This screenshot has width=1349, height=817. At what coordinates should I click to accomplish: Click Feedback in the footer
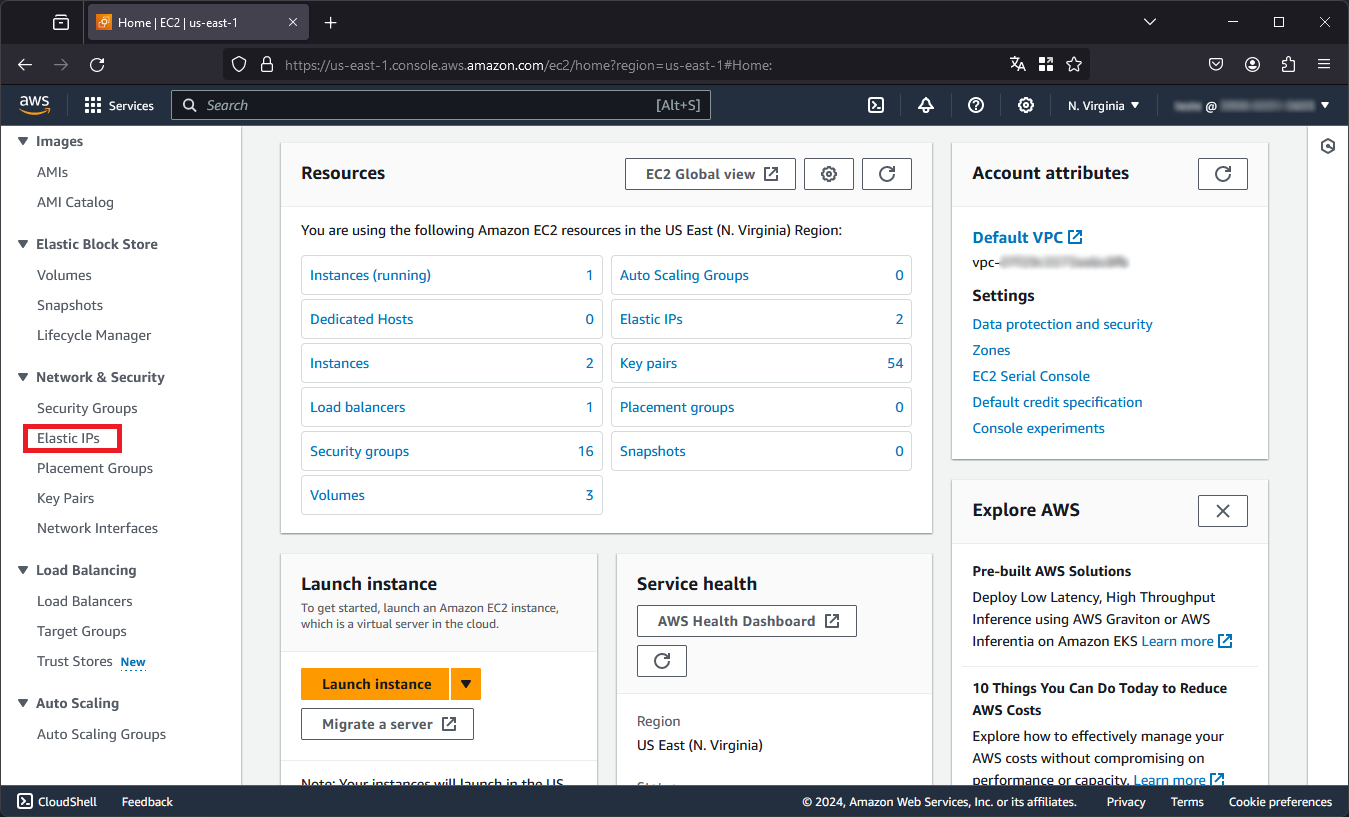(147, 802)
